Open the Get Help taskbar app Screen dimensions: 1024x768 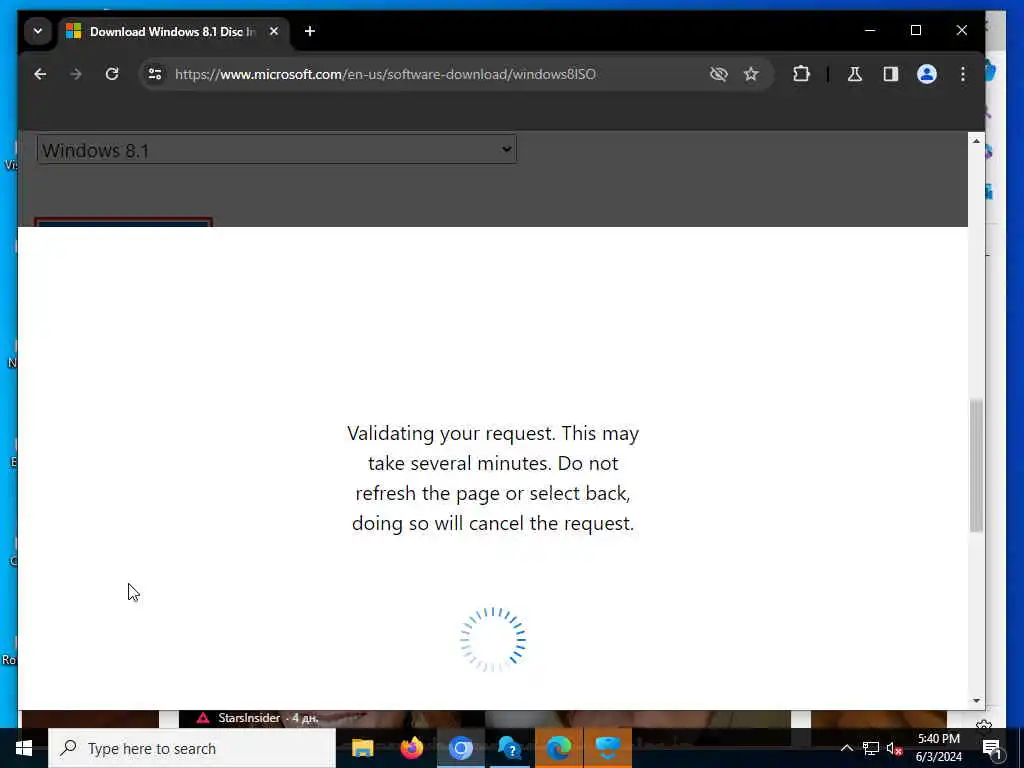tap(509, 748)
